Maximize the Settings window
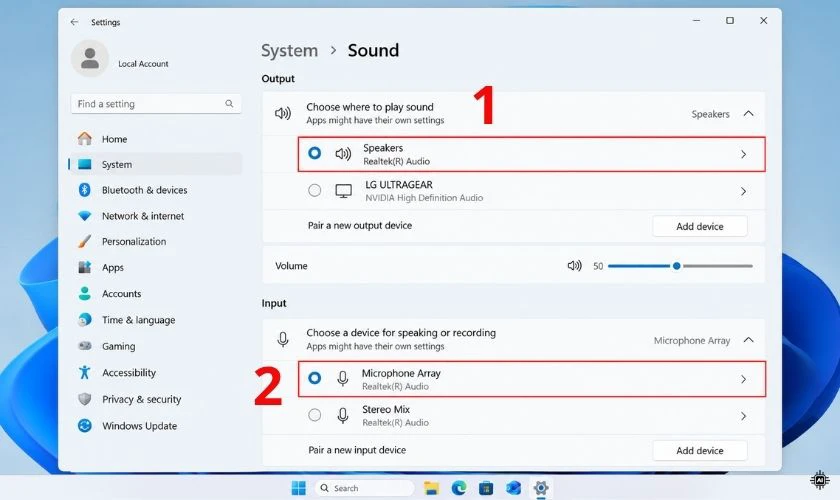 [x=730, y=20]
